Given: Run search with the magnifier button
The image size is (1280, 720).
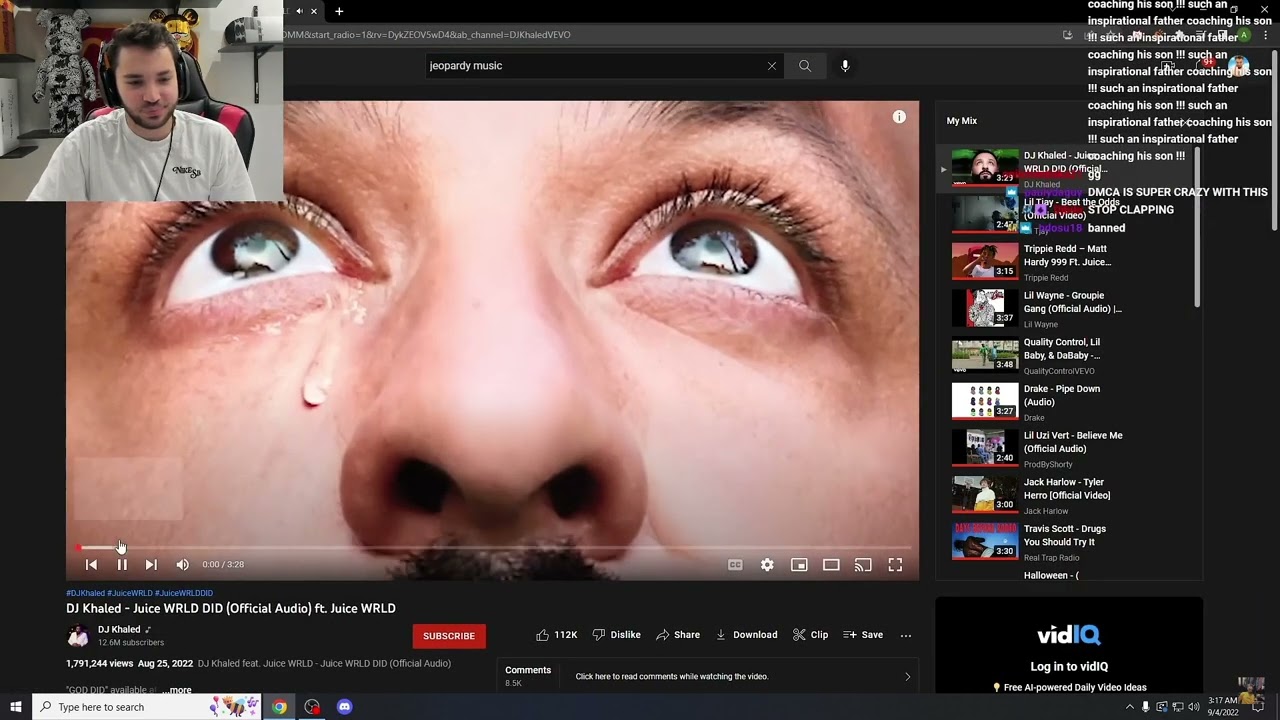Looking at the screenshot, I should click(x=805, y=66).
